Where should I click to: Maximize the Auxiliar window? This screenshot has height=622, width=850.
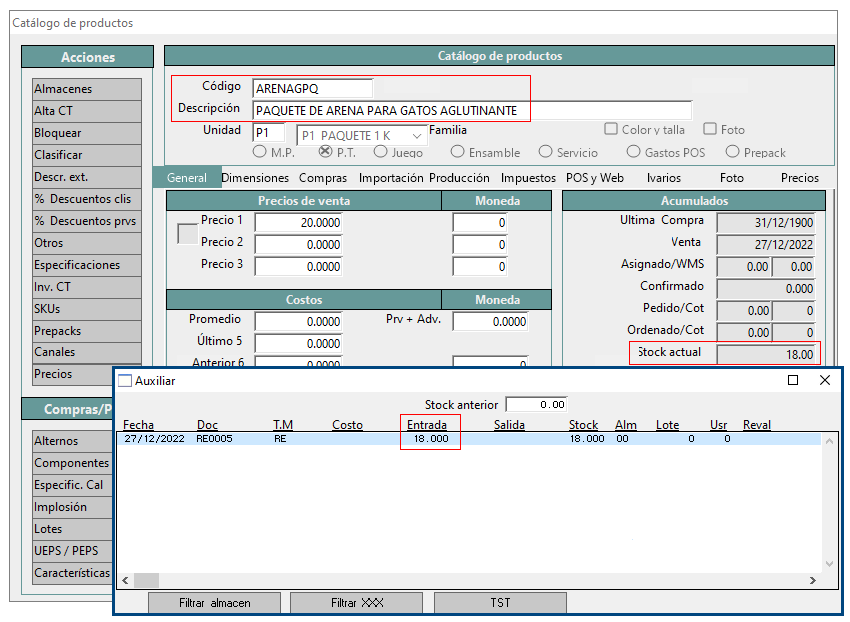(793, 380)
